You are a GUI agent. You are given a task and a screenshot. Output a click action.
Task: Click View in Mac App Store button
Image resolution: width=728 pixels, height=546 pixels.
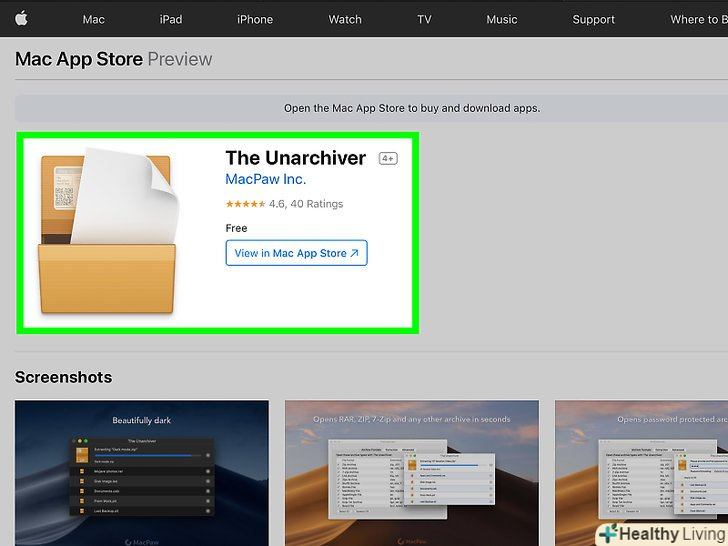click(x=296, y=253)
